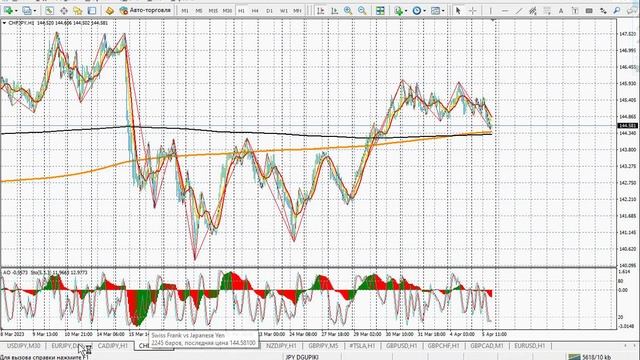Click the Zoom Out magnifier icon
The width and height of the screenshot is (640, 360).
point(362,11)
